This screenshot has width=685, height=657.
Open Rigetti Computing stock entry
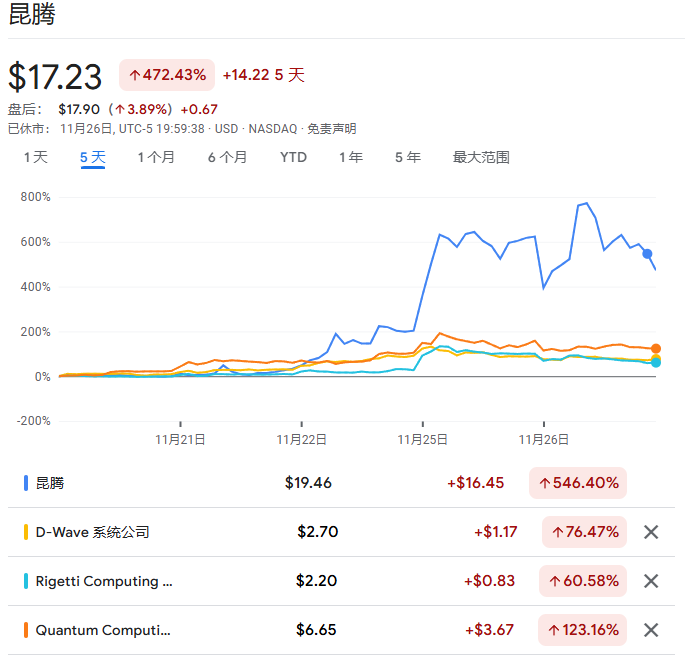pos(104,581)
